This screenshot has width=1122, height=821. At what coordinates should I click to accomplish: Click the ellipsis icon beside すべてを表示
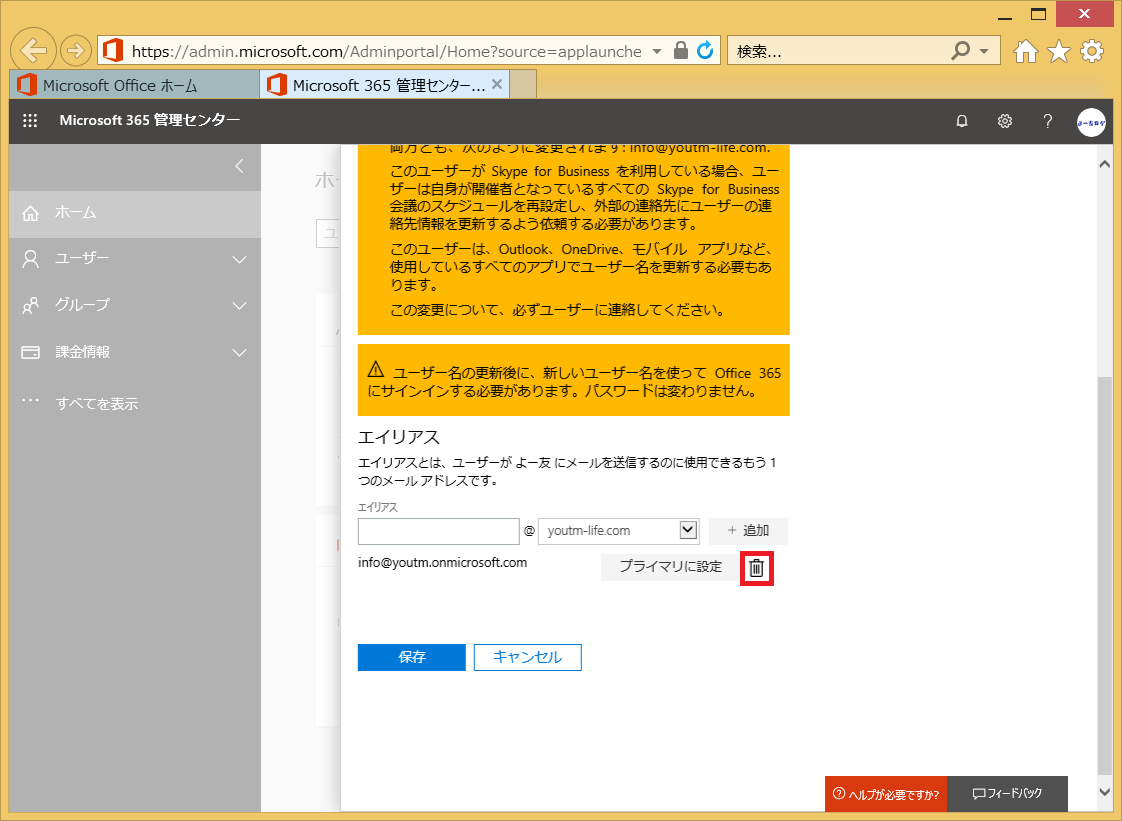(30, 400)
